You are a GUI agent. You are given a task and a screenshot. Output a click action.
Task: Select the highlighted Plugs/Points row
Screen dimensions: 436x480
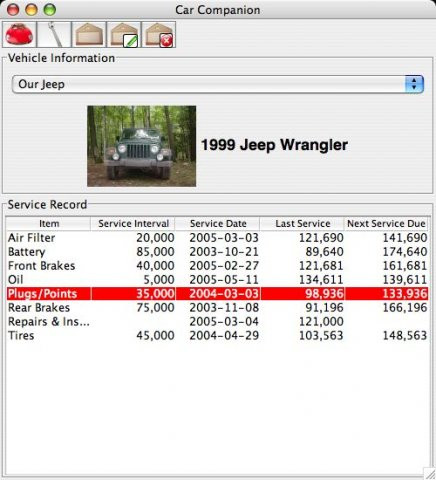217,294
